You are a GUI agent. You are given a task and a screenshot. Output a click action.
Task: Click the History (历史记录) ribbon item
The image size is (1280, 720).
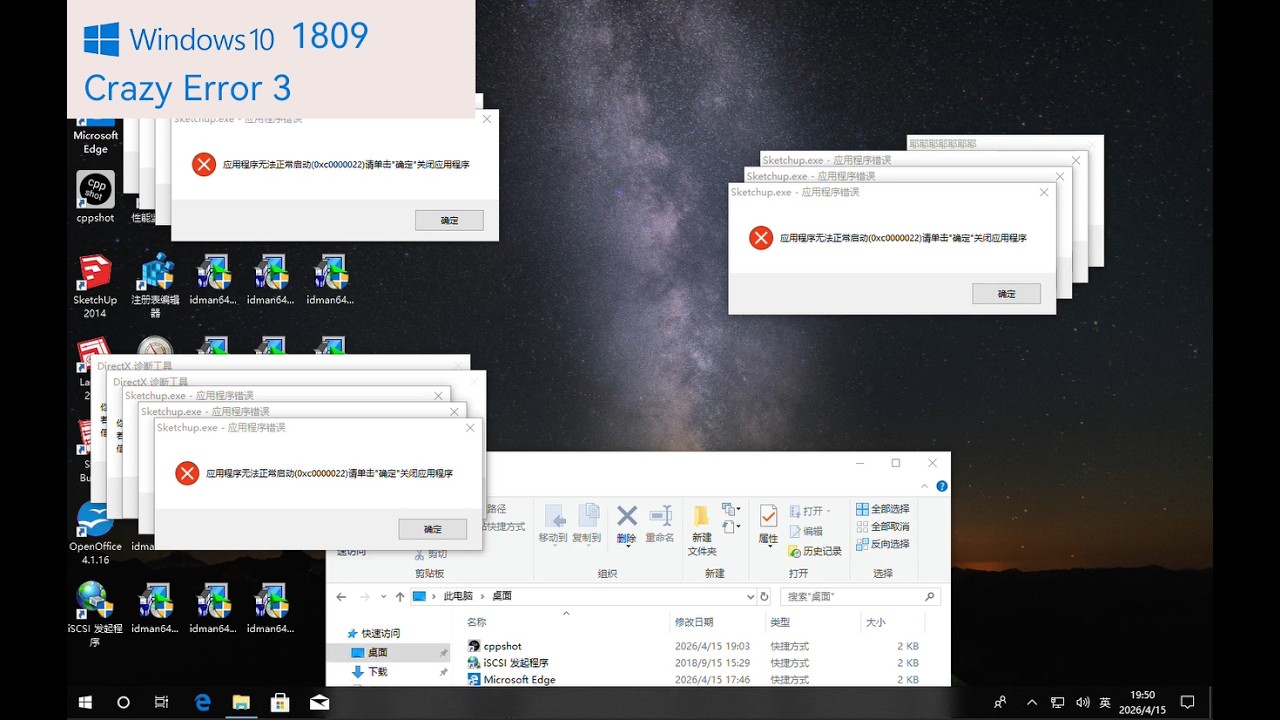click(815, 551)
